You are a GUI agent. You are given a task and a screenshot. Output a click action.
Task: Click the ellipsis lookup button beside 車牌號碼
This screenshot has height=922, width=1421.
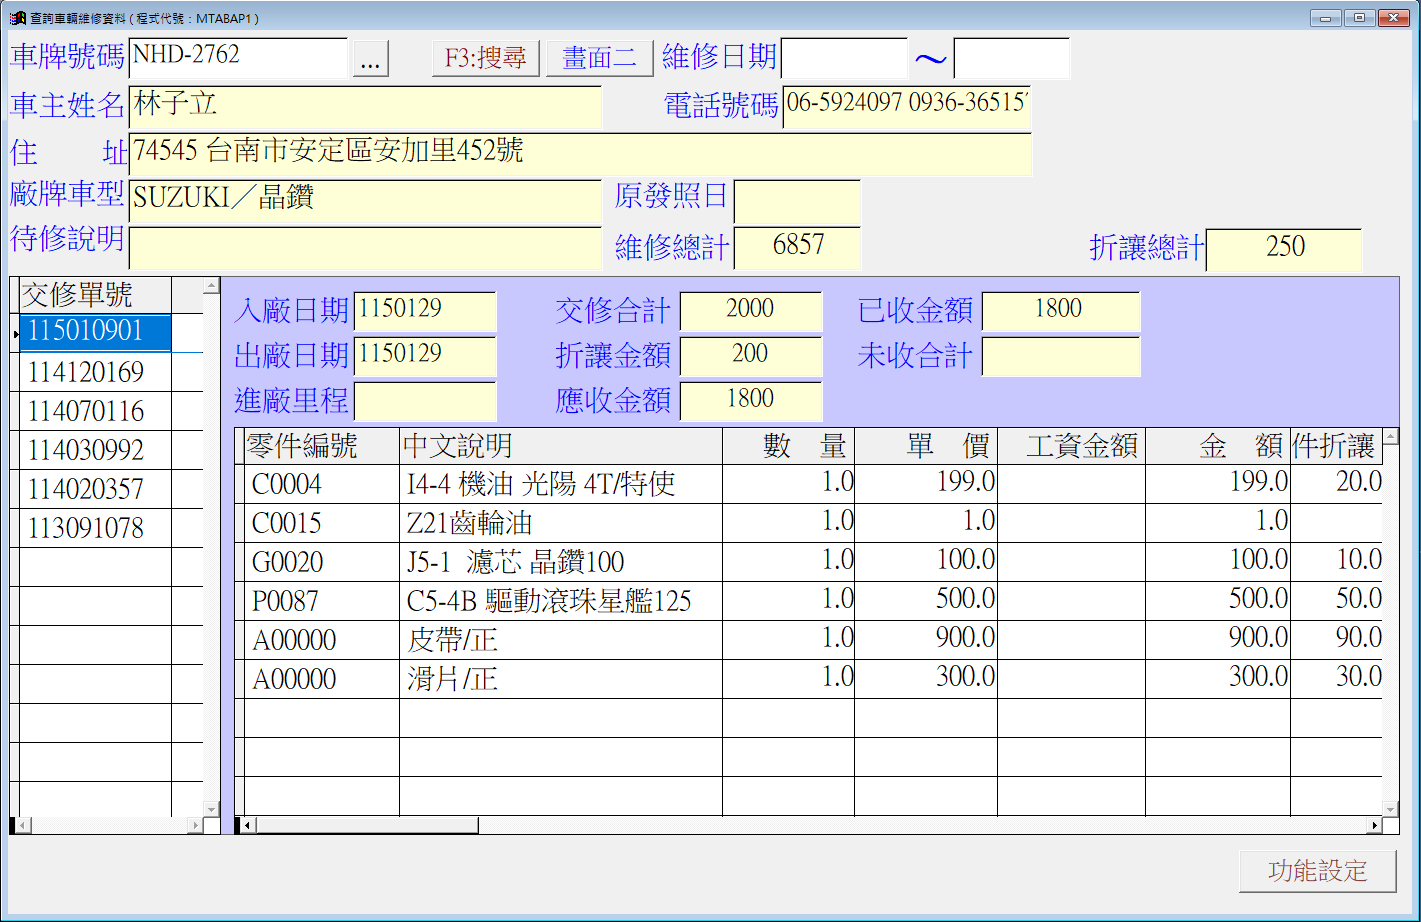coord(370,60)
